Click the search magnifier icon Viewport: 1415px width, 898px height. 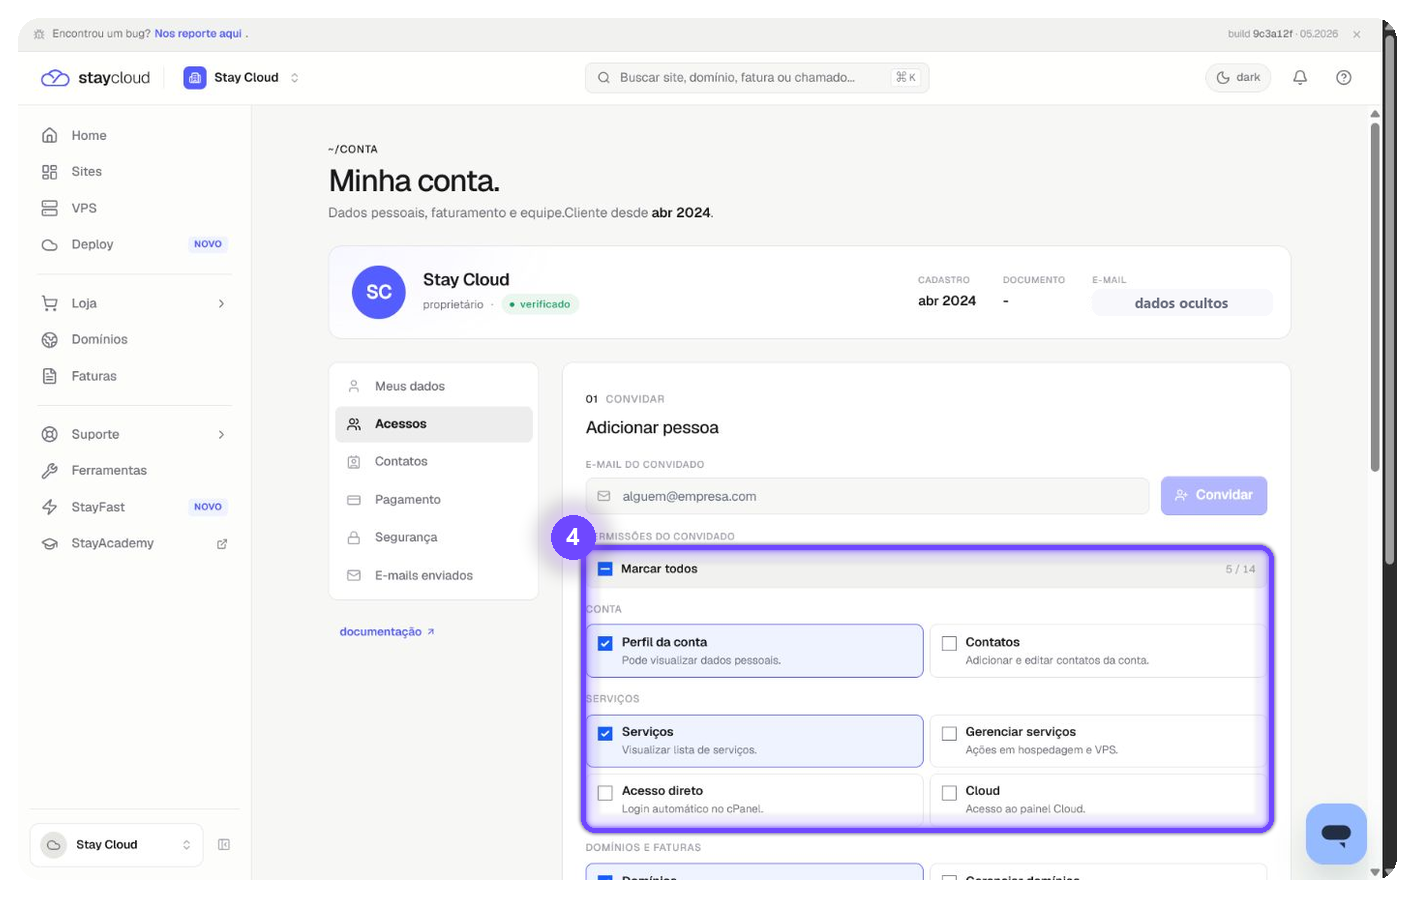point(604,78)
